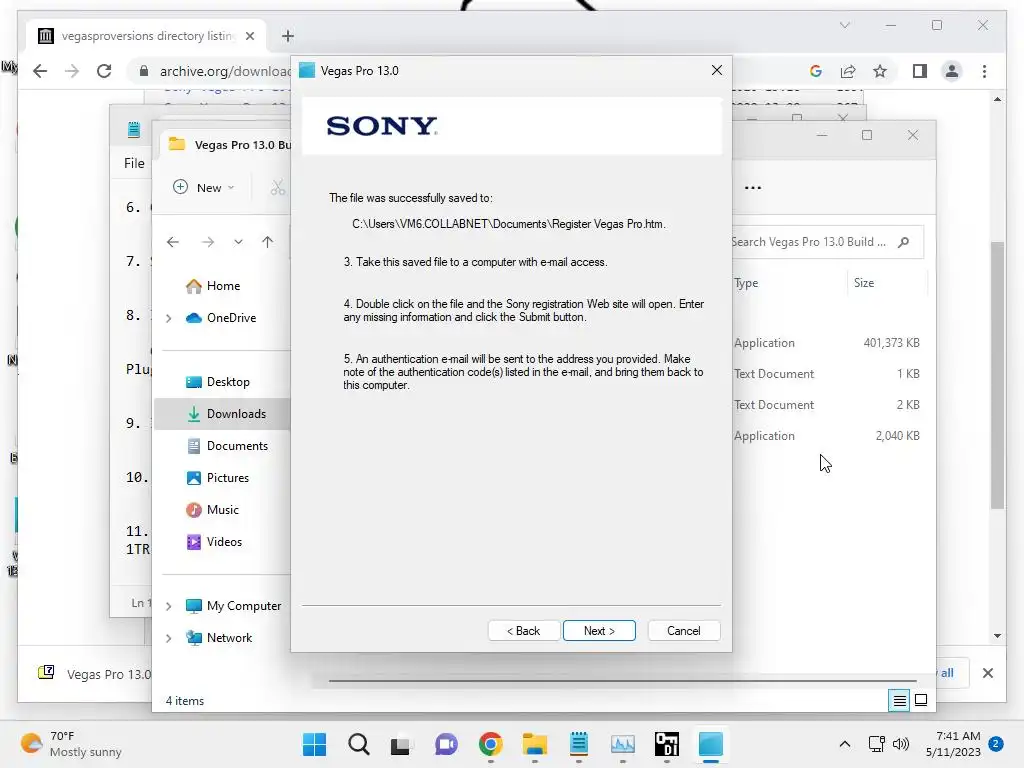The image size is (1024, 768).
Task: Open Task View on taskbar
Action: (402, 744)
